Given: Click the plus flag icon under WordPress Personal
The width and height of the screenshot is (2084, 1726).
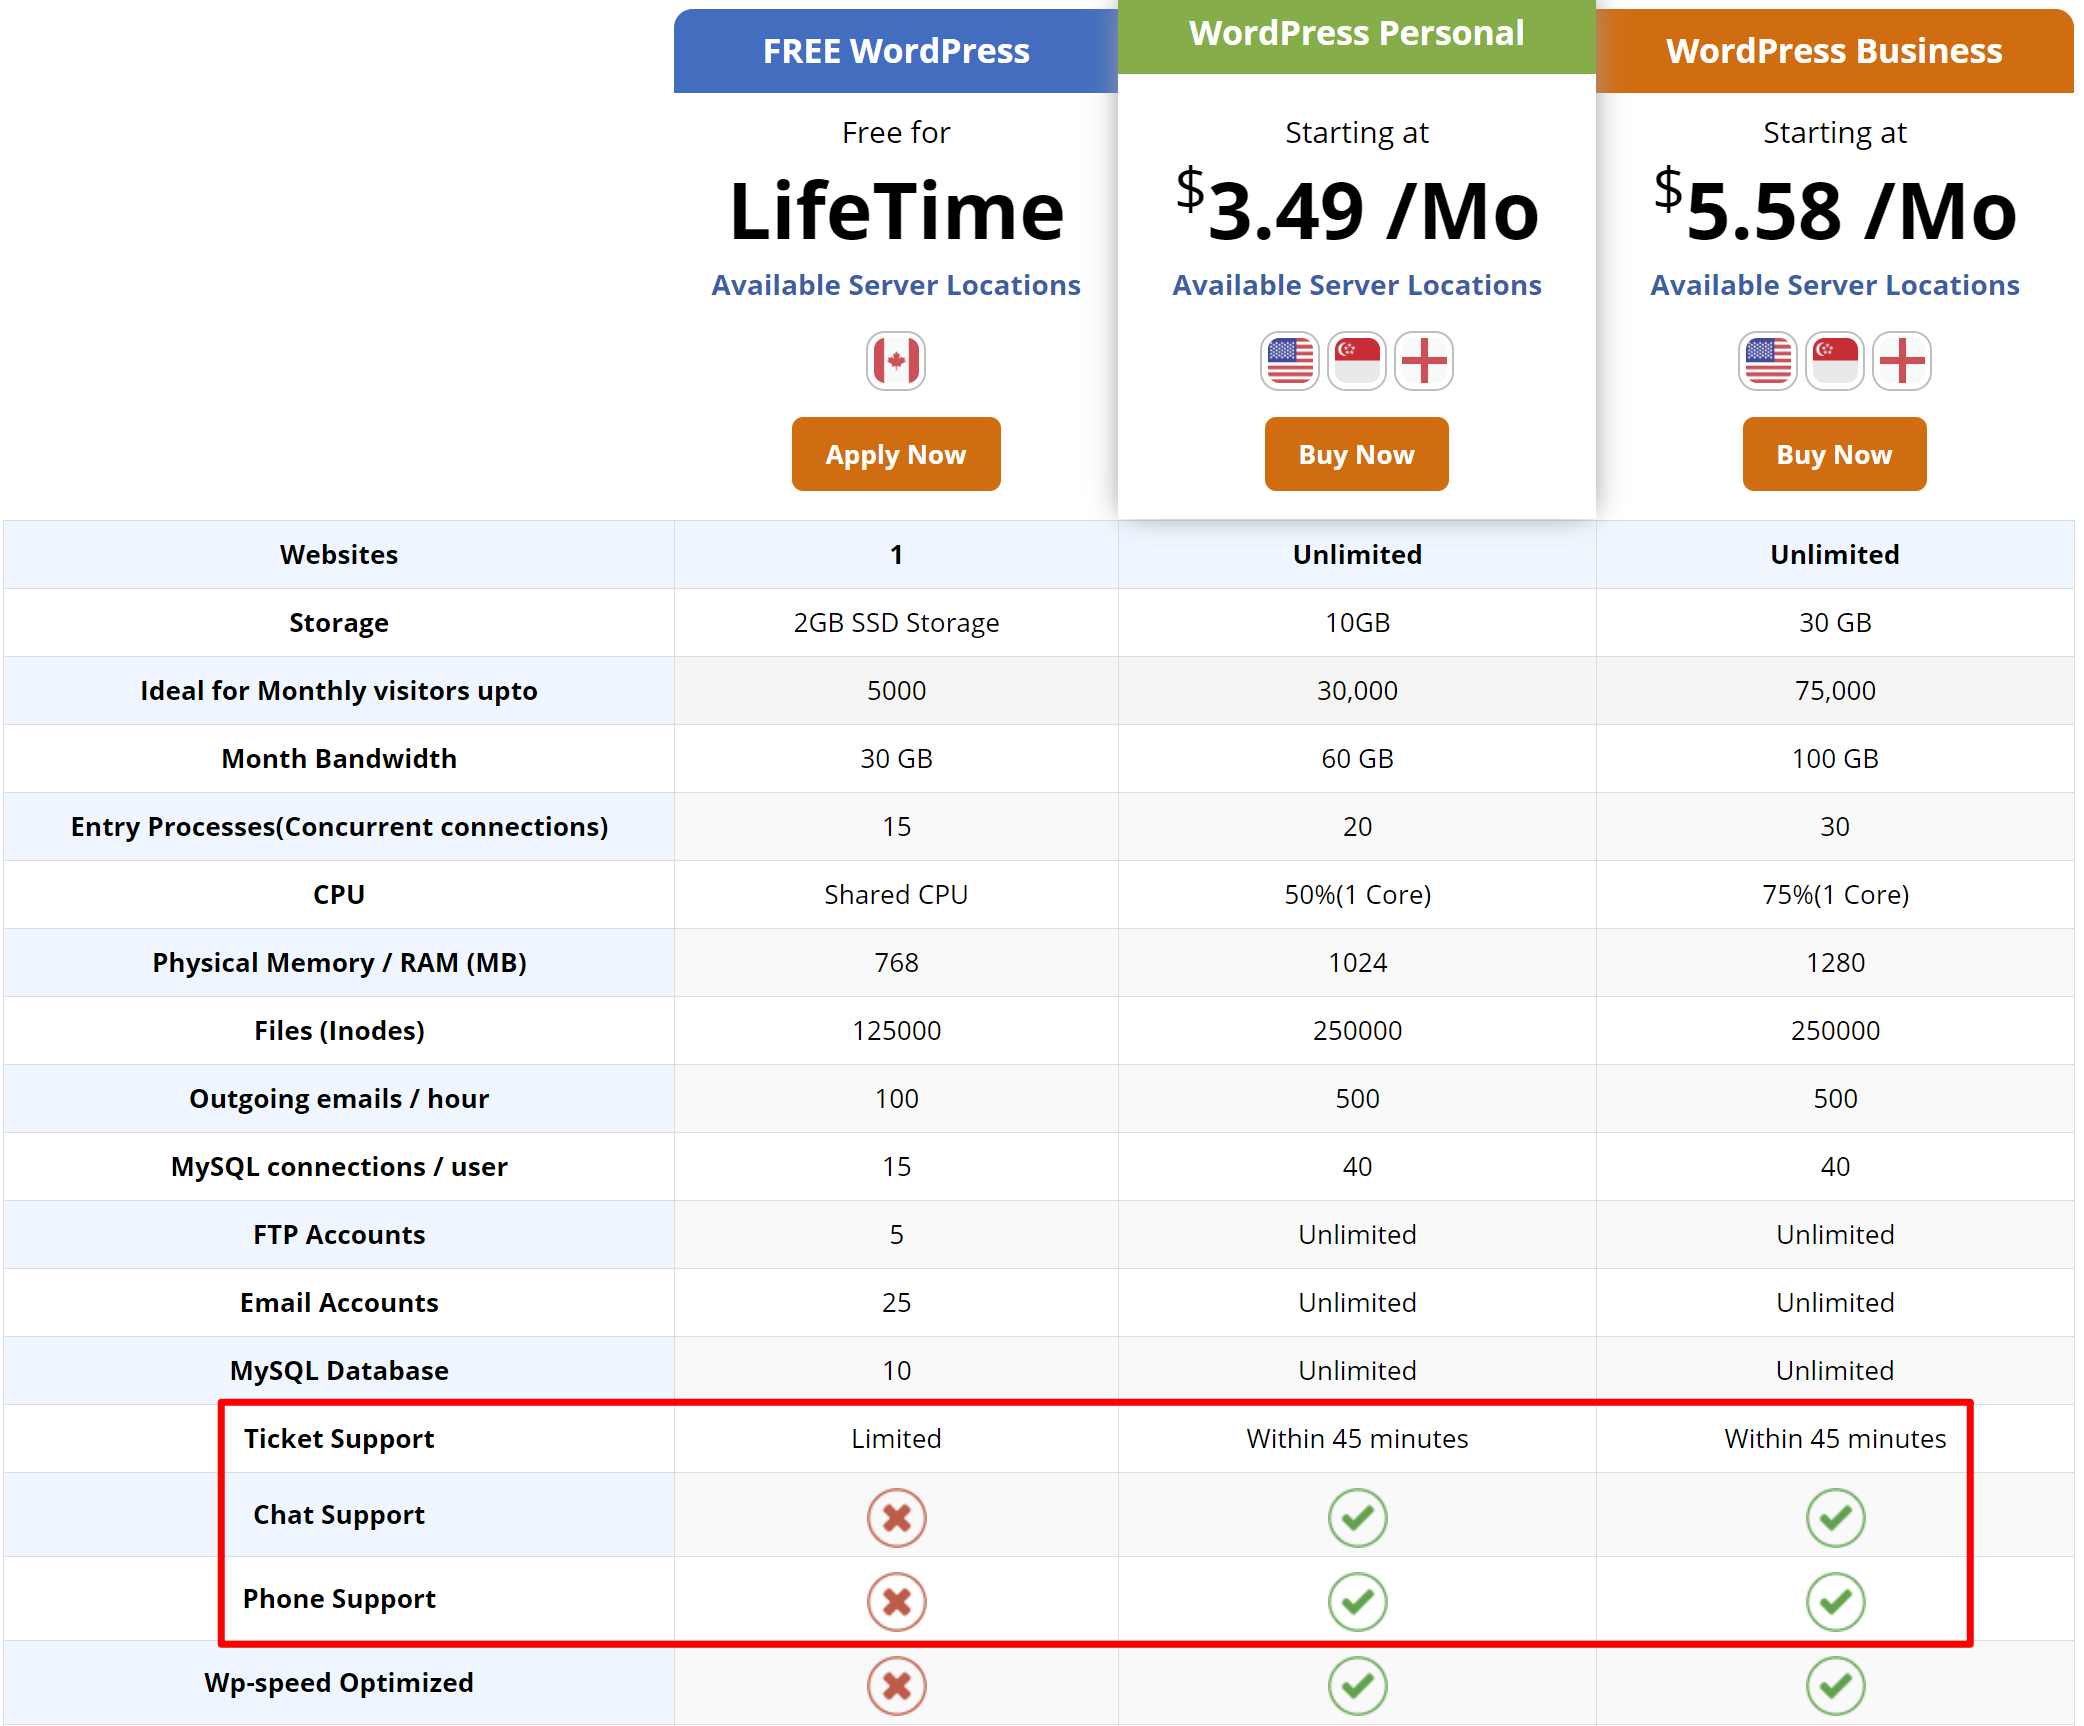Looking at the screenshot, I should (1424, 361).
